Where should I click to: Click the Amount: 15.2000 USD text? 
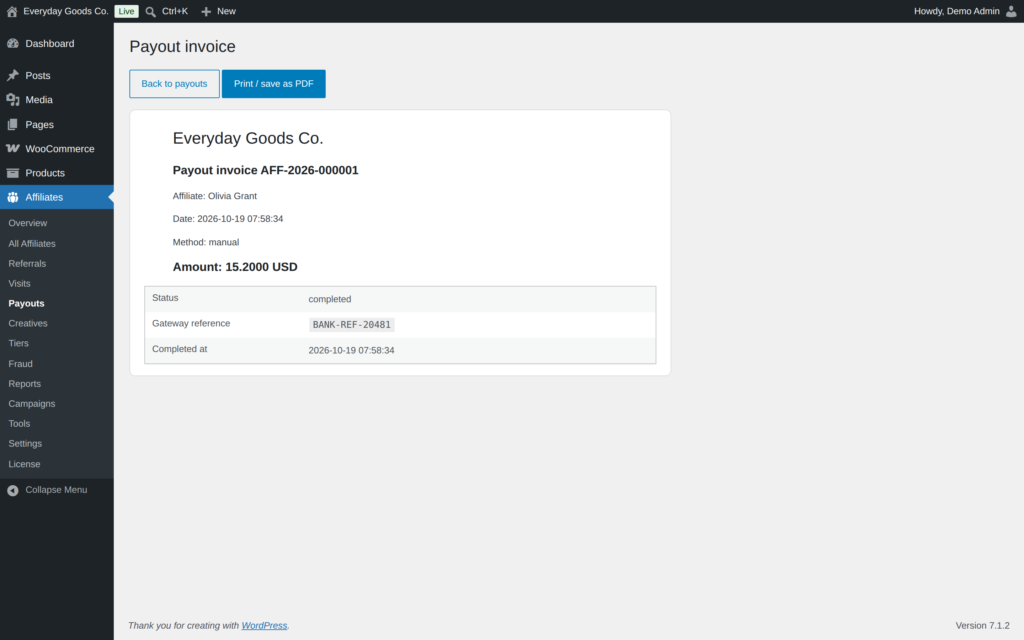tap(235, 266)
